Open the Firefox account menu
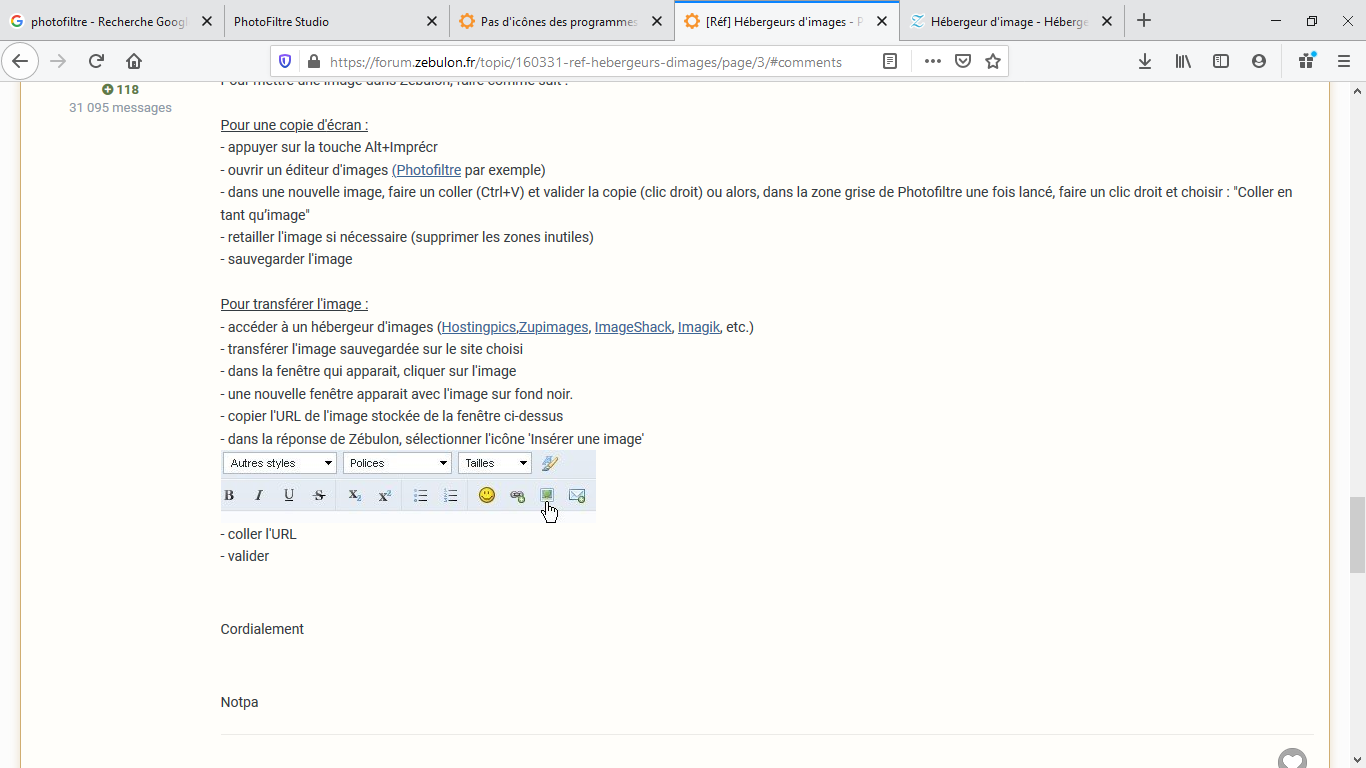 click(1259, 61)
